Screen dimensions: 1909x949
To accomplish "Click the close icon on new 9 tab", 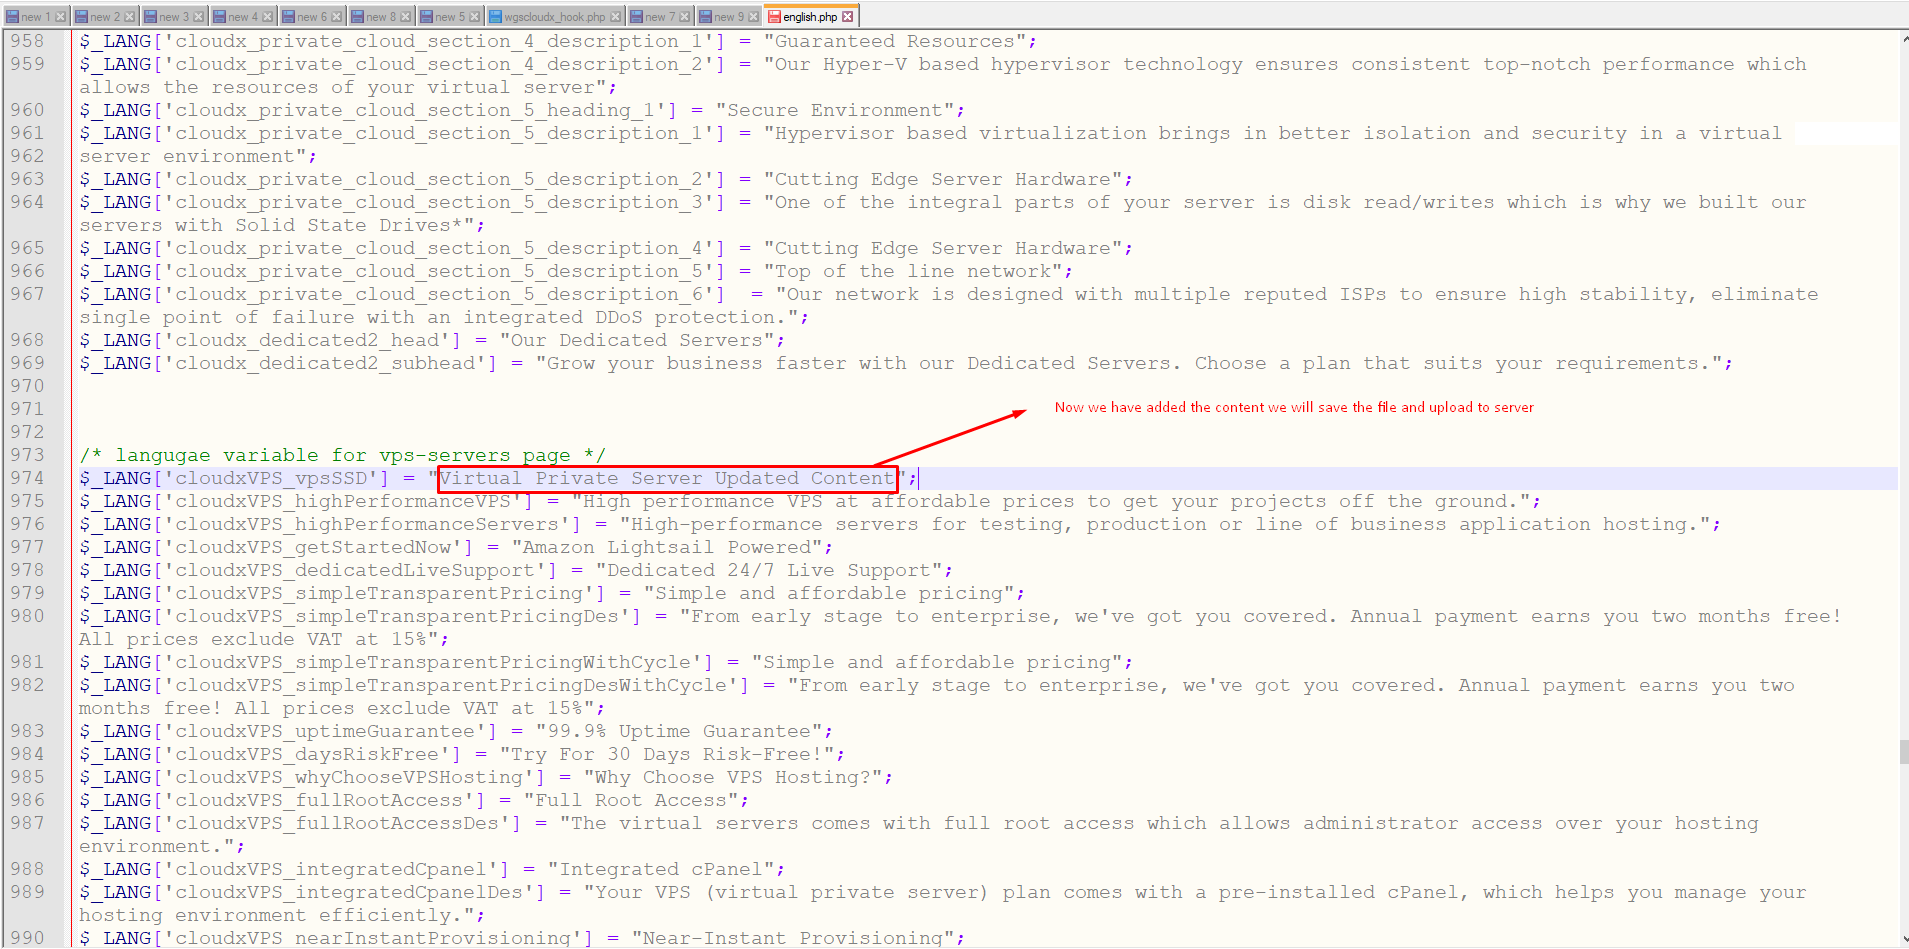I will coord(753,17).
